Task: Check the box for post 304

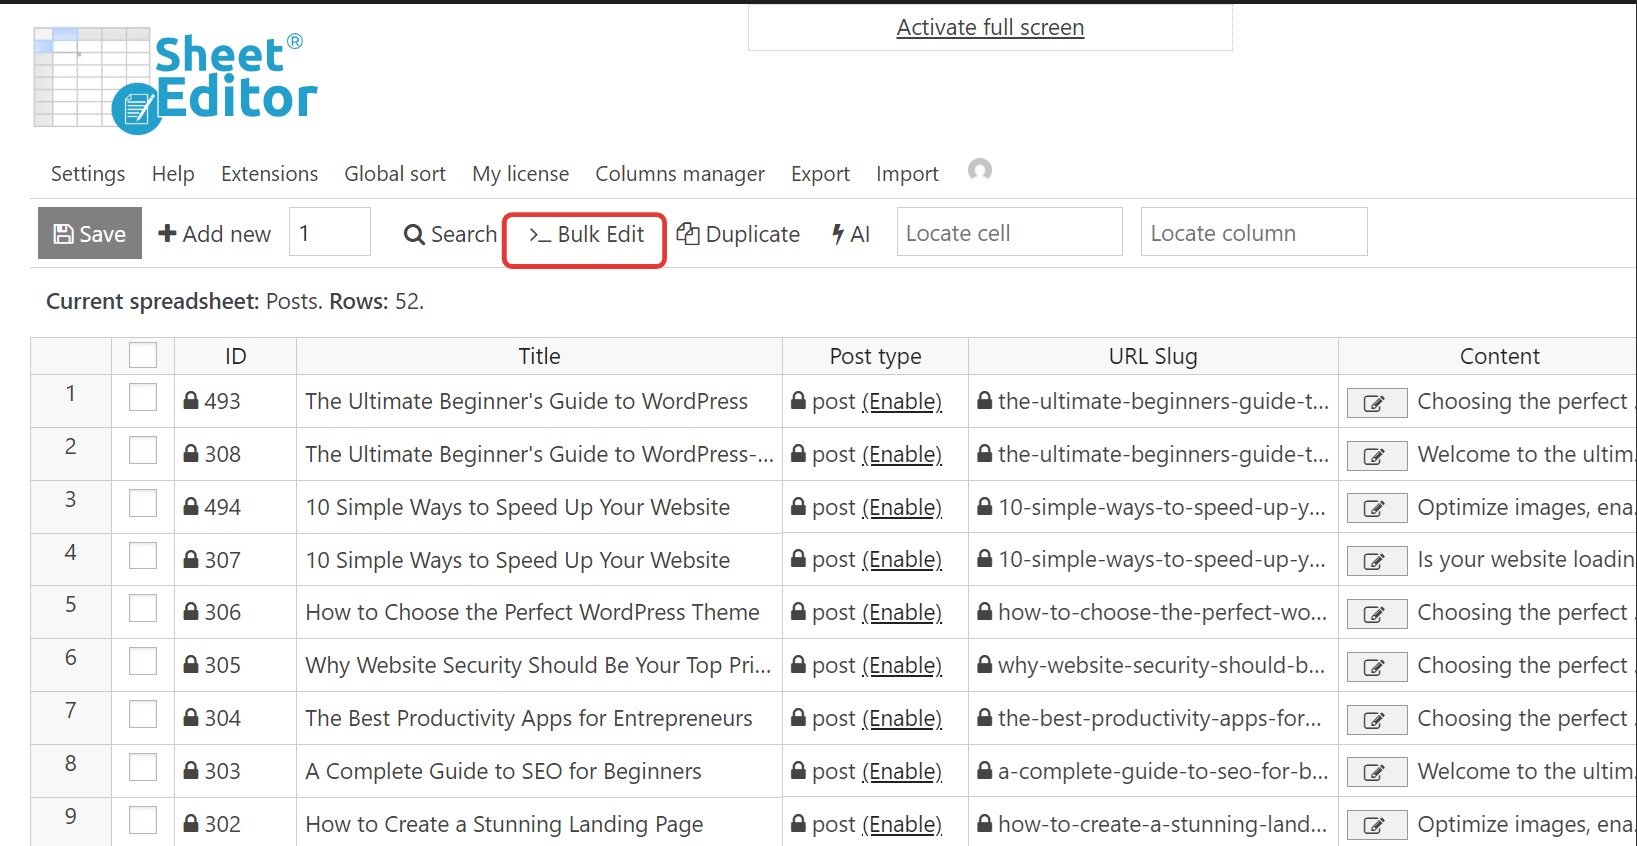Action: point(143,714)
